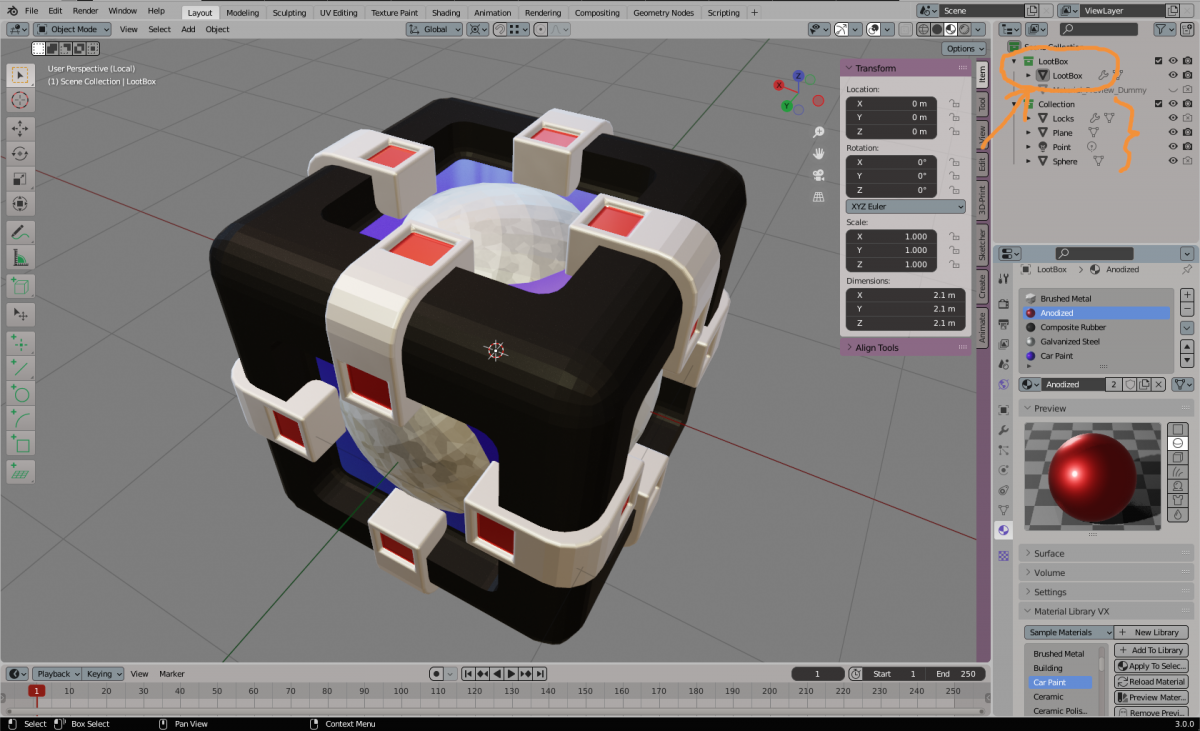Activate the Rotate tool

pos(20,153)
